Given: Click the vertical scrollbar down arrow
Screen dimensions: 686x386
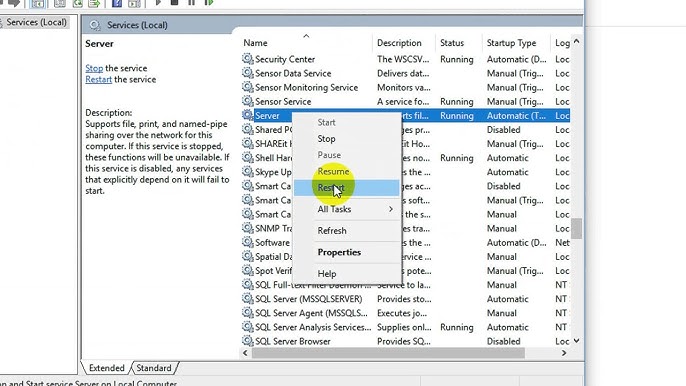Looking at the screenshot, I should [x=577, y=340].
